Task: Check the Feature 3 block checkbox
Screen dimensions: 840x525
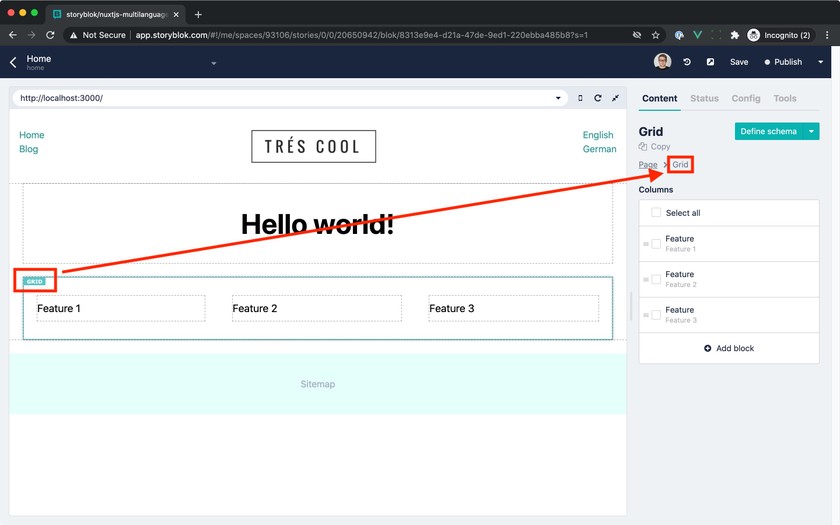Action: pos(656,315)
